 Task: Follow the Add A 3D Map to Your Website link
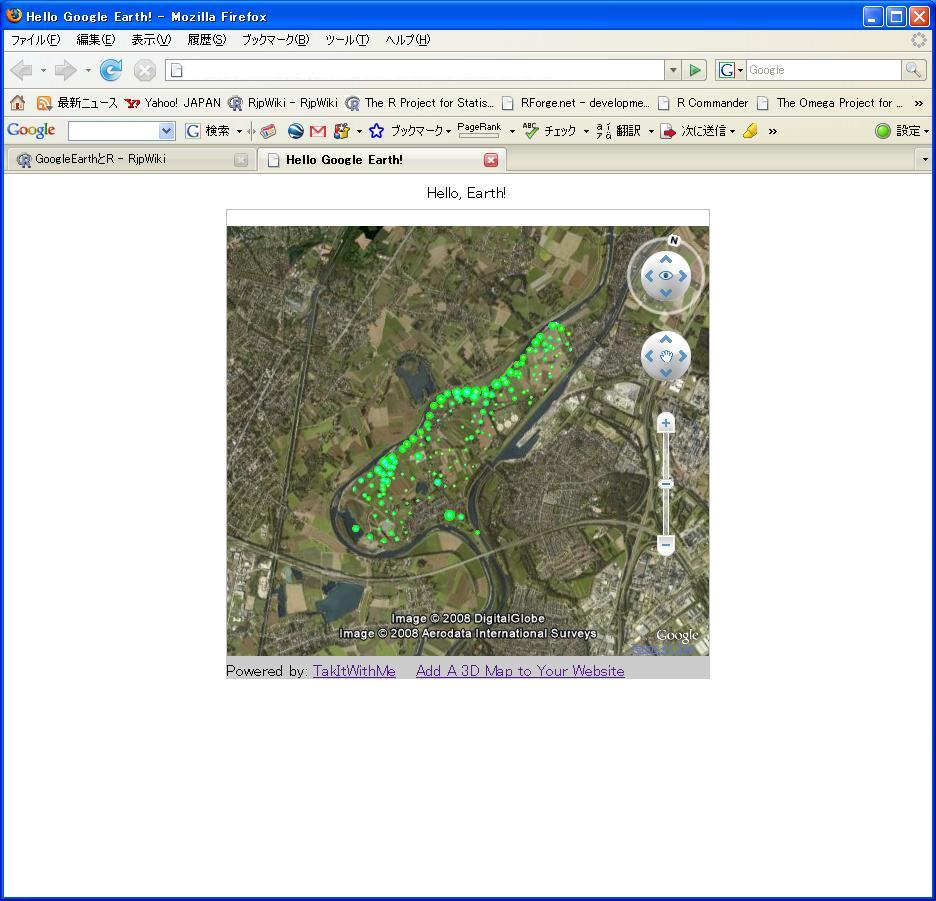click(x=520, y=671)
